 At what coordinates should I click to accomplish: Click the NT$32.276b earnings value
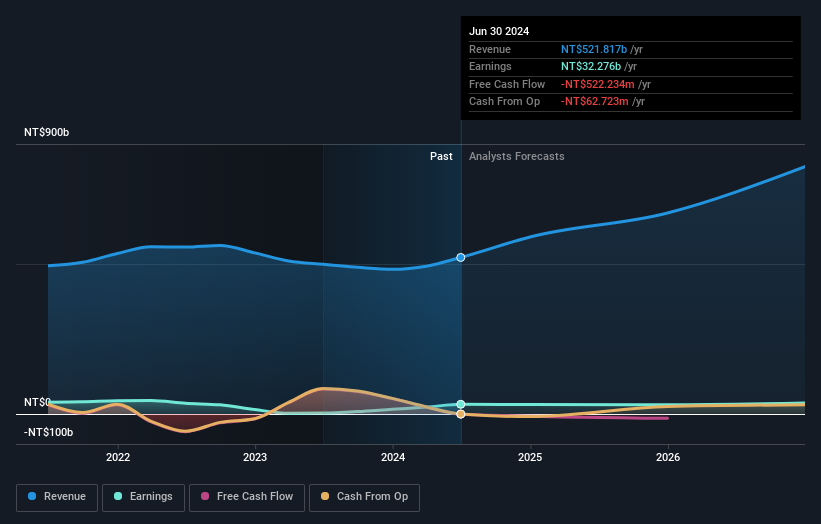point(591,66)
